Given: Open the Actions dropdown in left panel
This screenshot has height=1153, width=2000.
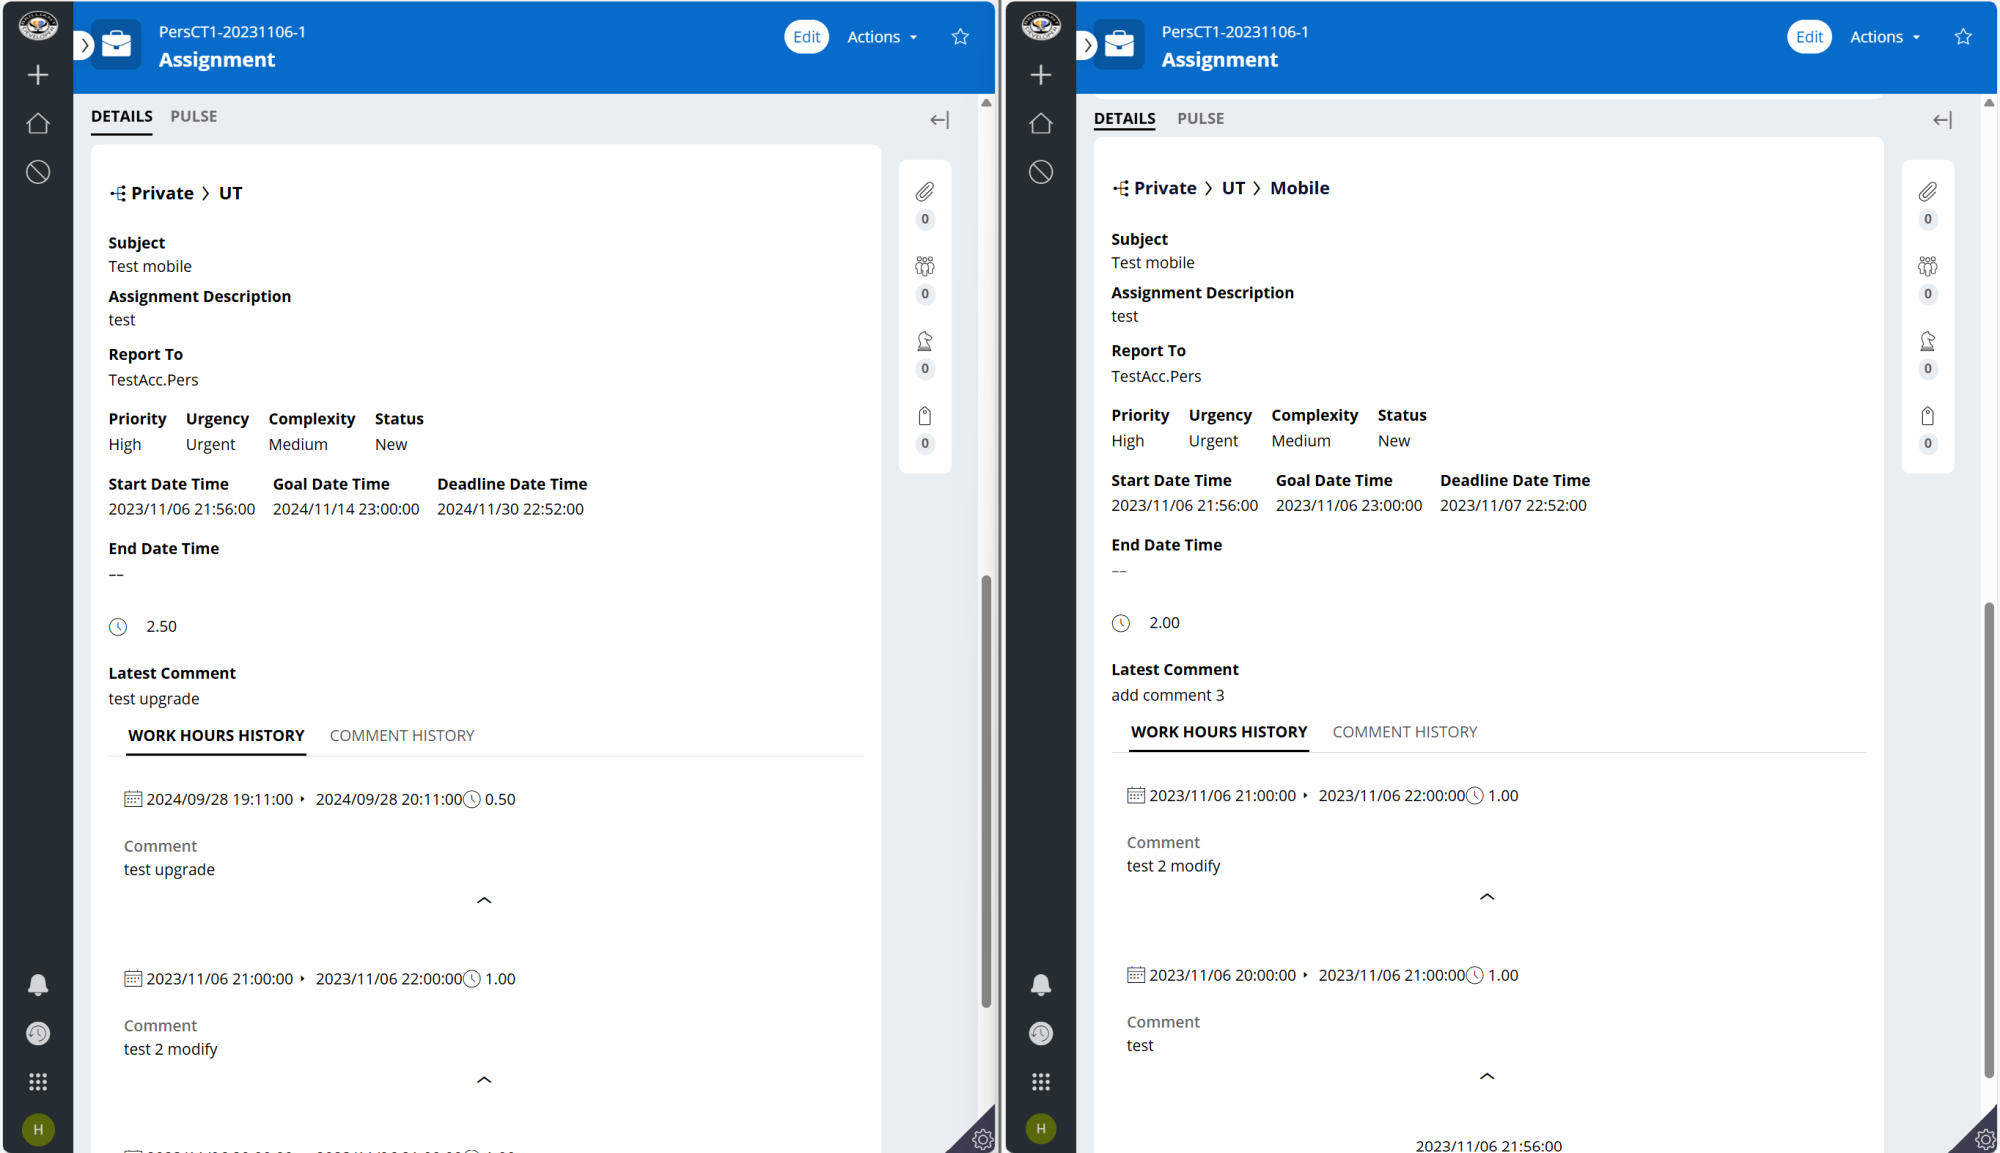Looking at the screenshot, I should [882, 37].
